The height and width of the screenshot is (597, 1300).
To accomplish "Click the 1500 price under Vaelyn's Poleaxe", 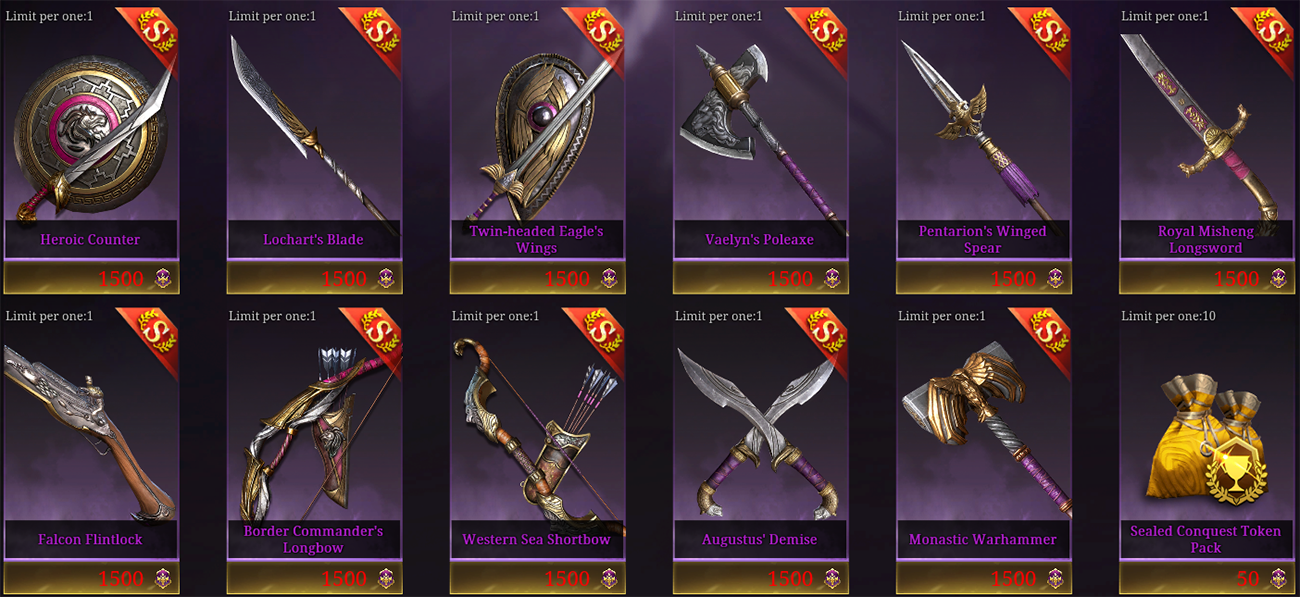I will (790, 278).
